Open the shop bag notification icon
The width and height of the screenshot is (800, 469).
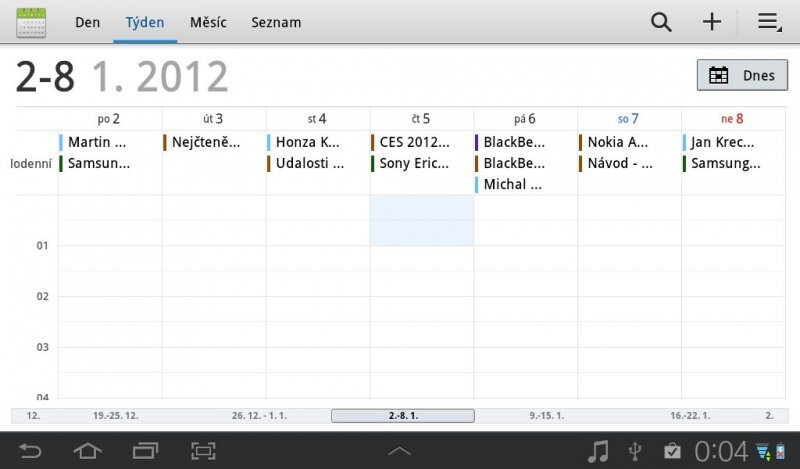point(672,451)
